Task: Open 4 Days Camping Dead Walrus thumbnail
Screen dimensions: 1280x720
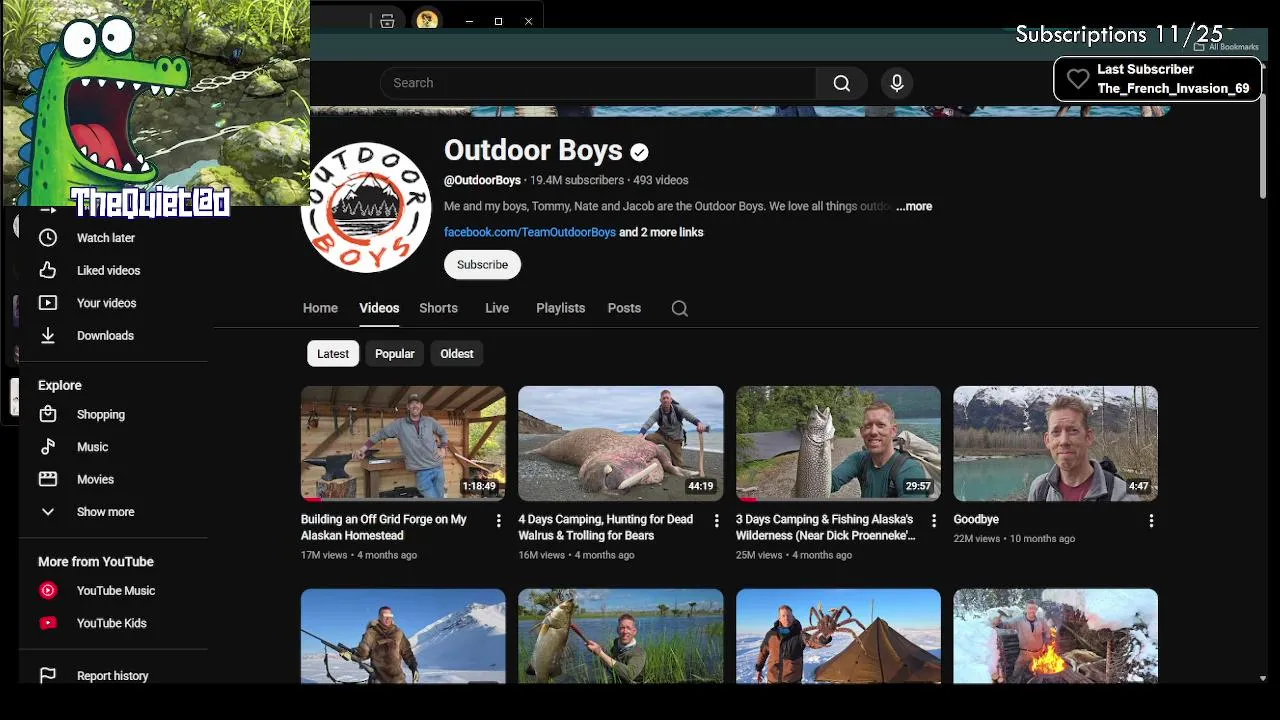Action: [x=621, y=443]
